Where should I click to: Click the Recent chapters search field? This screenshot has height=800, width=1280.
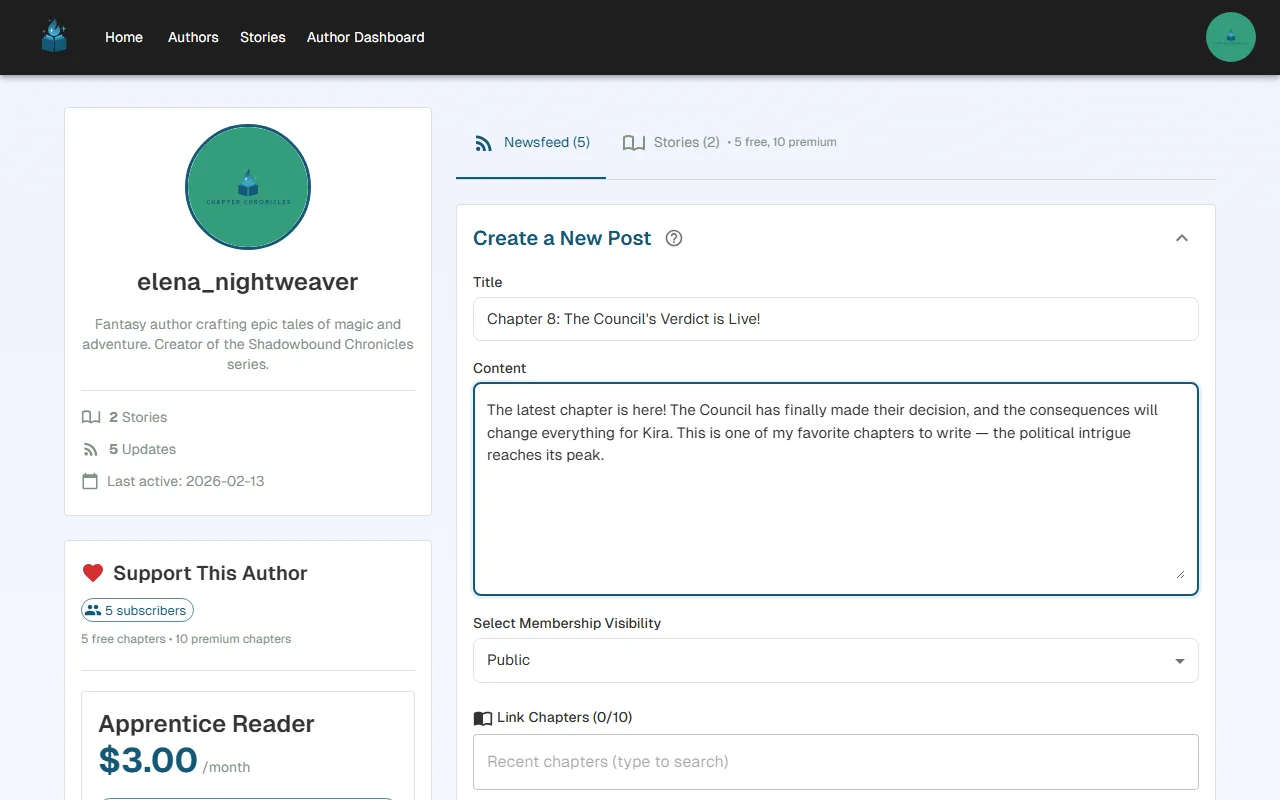[835, 762]
